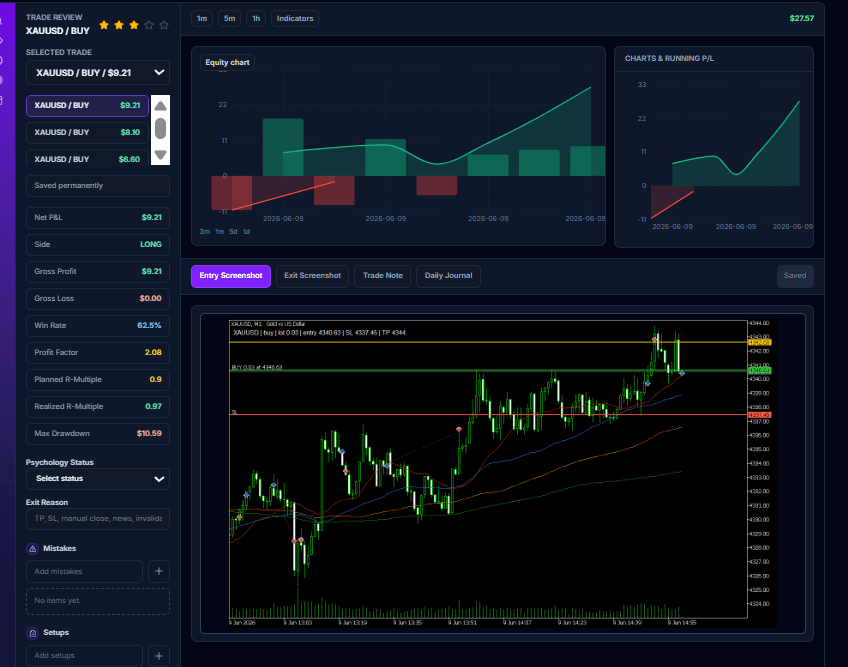This screenshot has width=848, height=667.
Task: Click the Saved button
Action: 795,276
